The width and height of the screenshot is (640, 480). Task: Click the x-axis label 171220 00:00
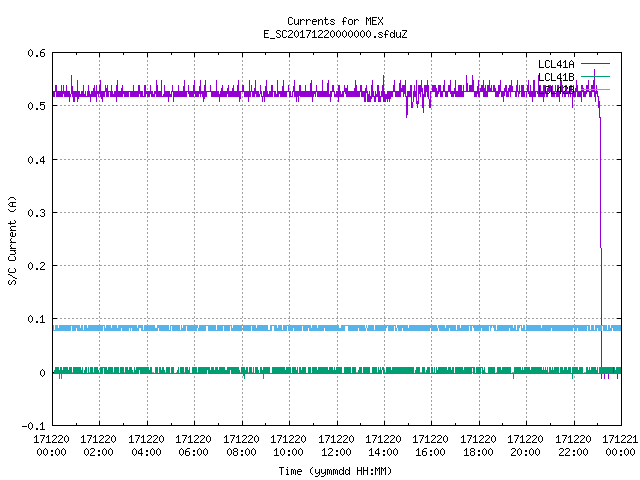[x=51, y=446]
